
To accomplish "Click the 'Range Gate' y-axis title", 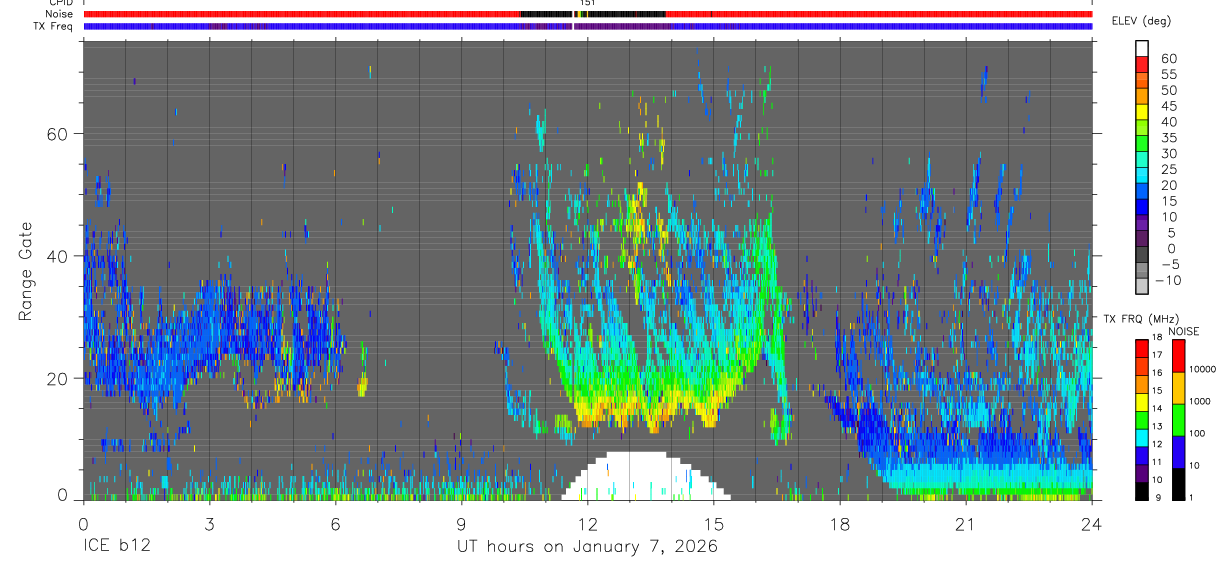I will [x=27, y=272].
